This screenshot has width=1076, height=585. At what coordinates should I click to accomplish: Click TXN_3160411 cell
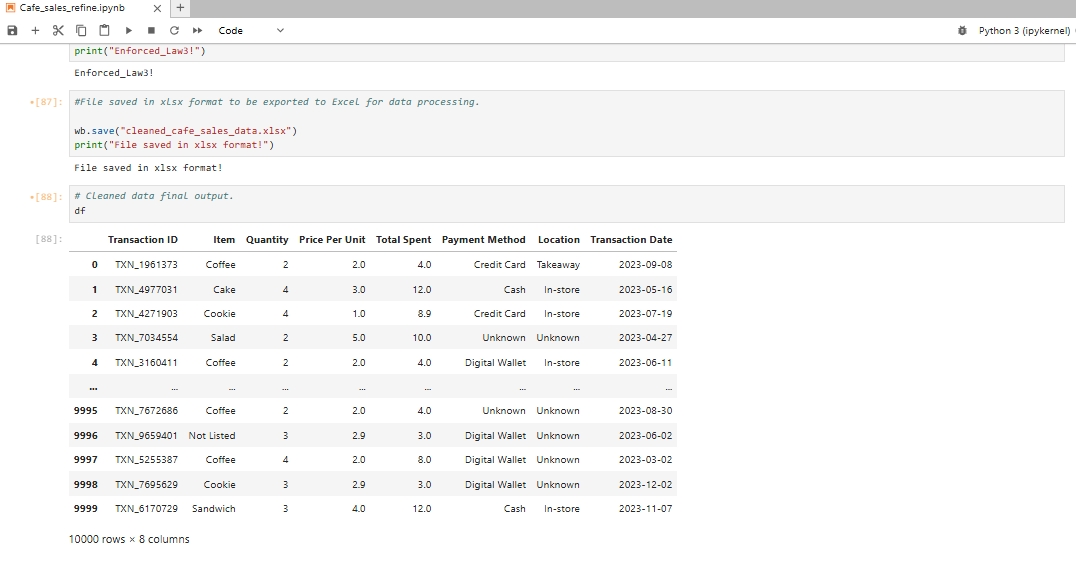pos(146,363)
